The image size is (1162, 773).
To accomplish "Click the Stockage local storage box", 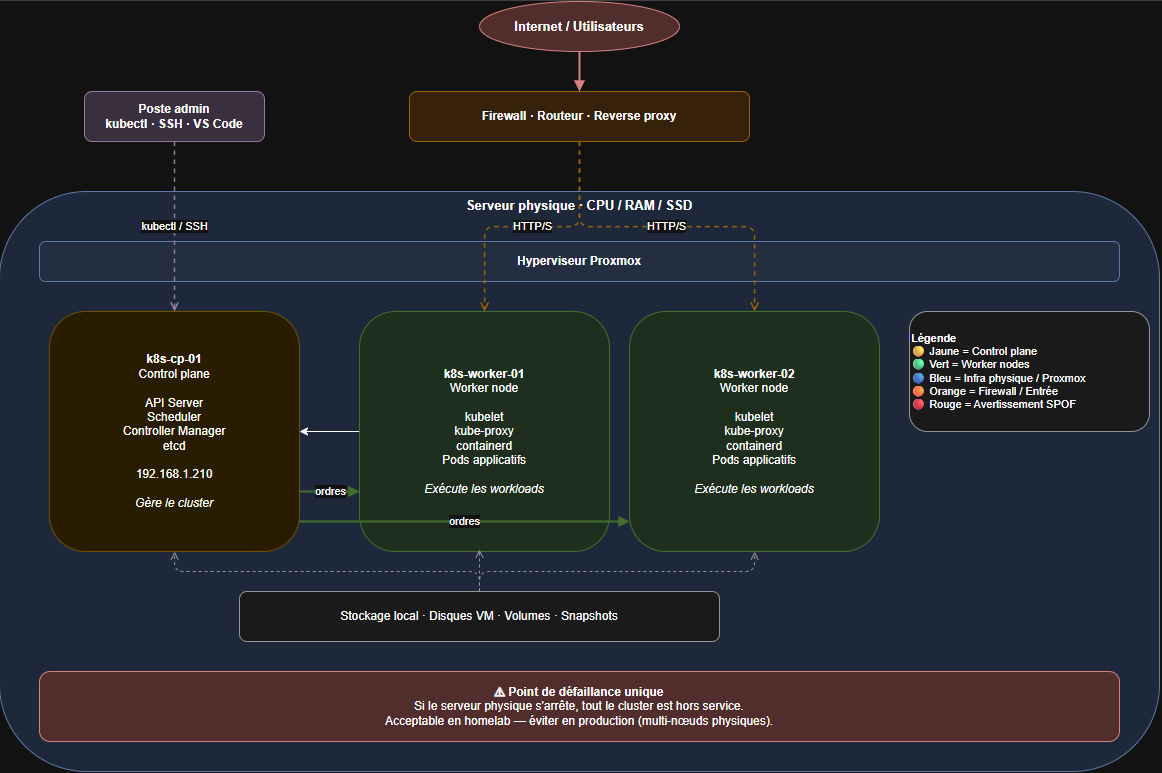I will [479, 616].
